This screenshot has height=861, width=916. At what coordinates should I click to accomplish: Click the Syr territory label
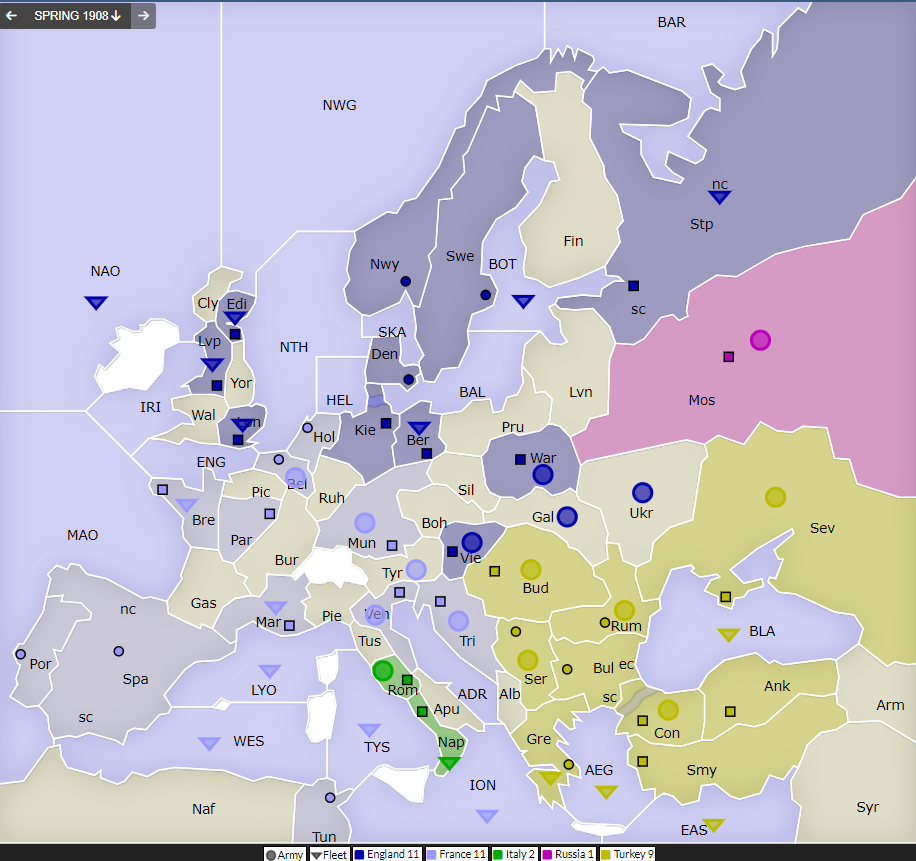point(868,807)
